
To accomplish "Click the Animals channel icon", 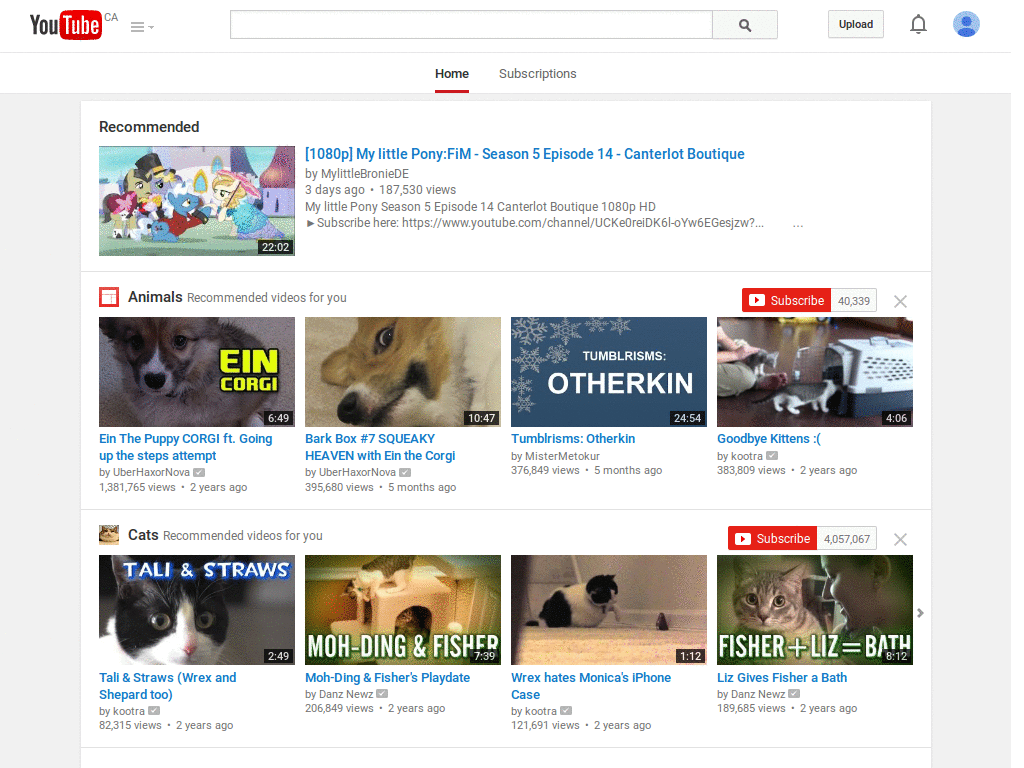I will pos(108,297).
